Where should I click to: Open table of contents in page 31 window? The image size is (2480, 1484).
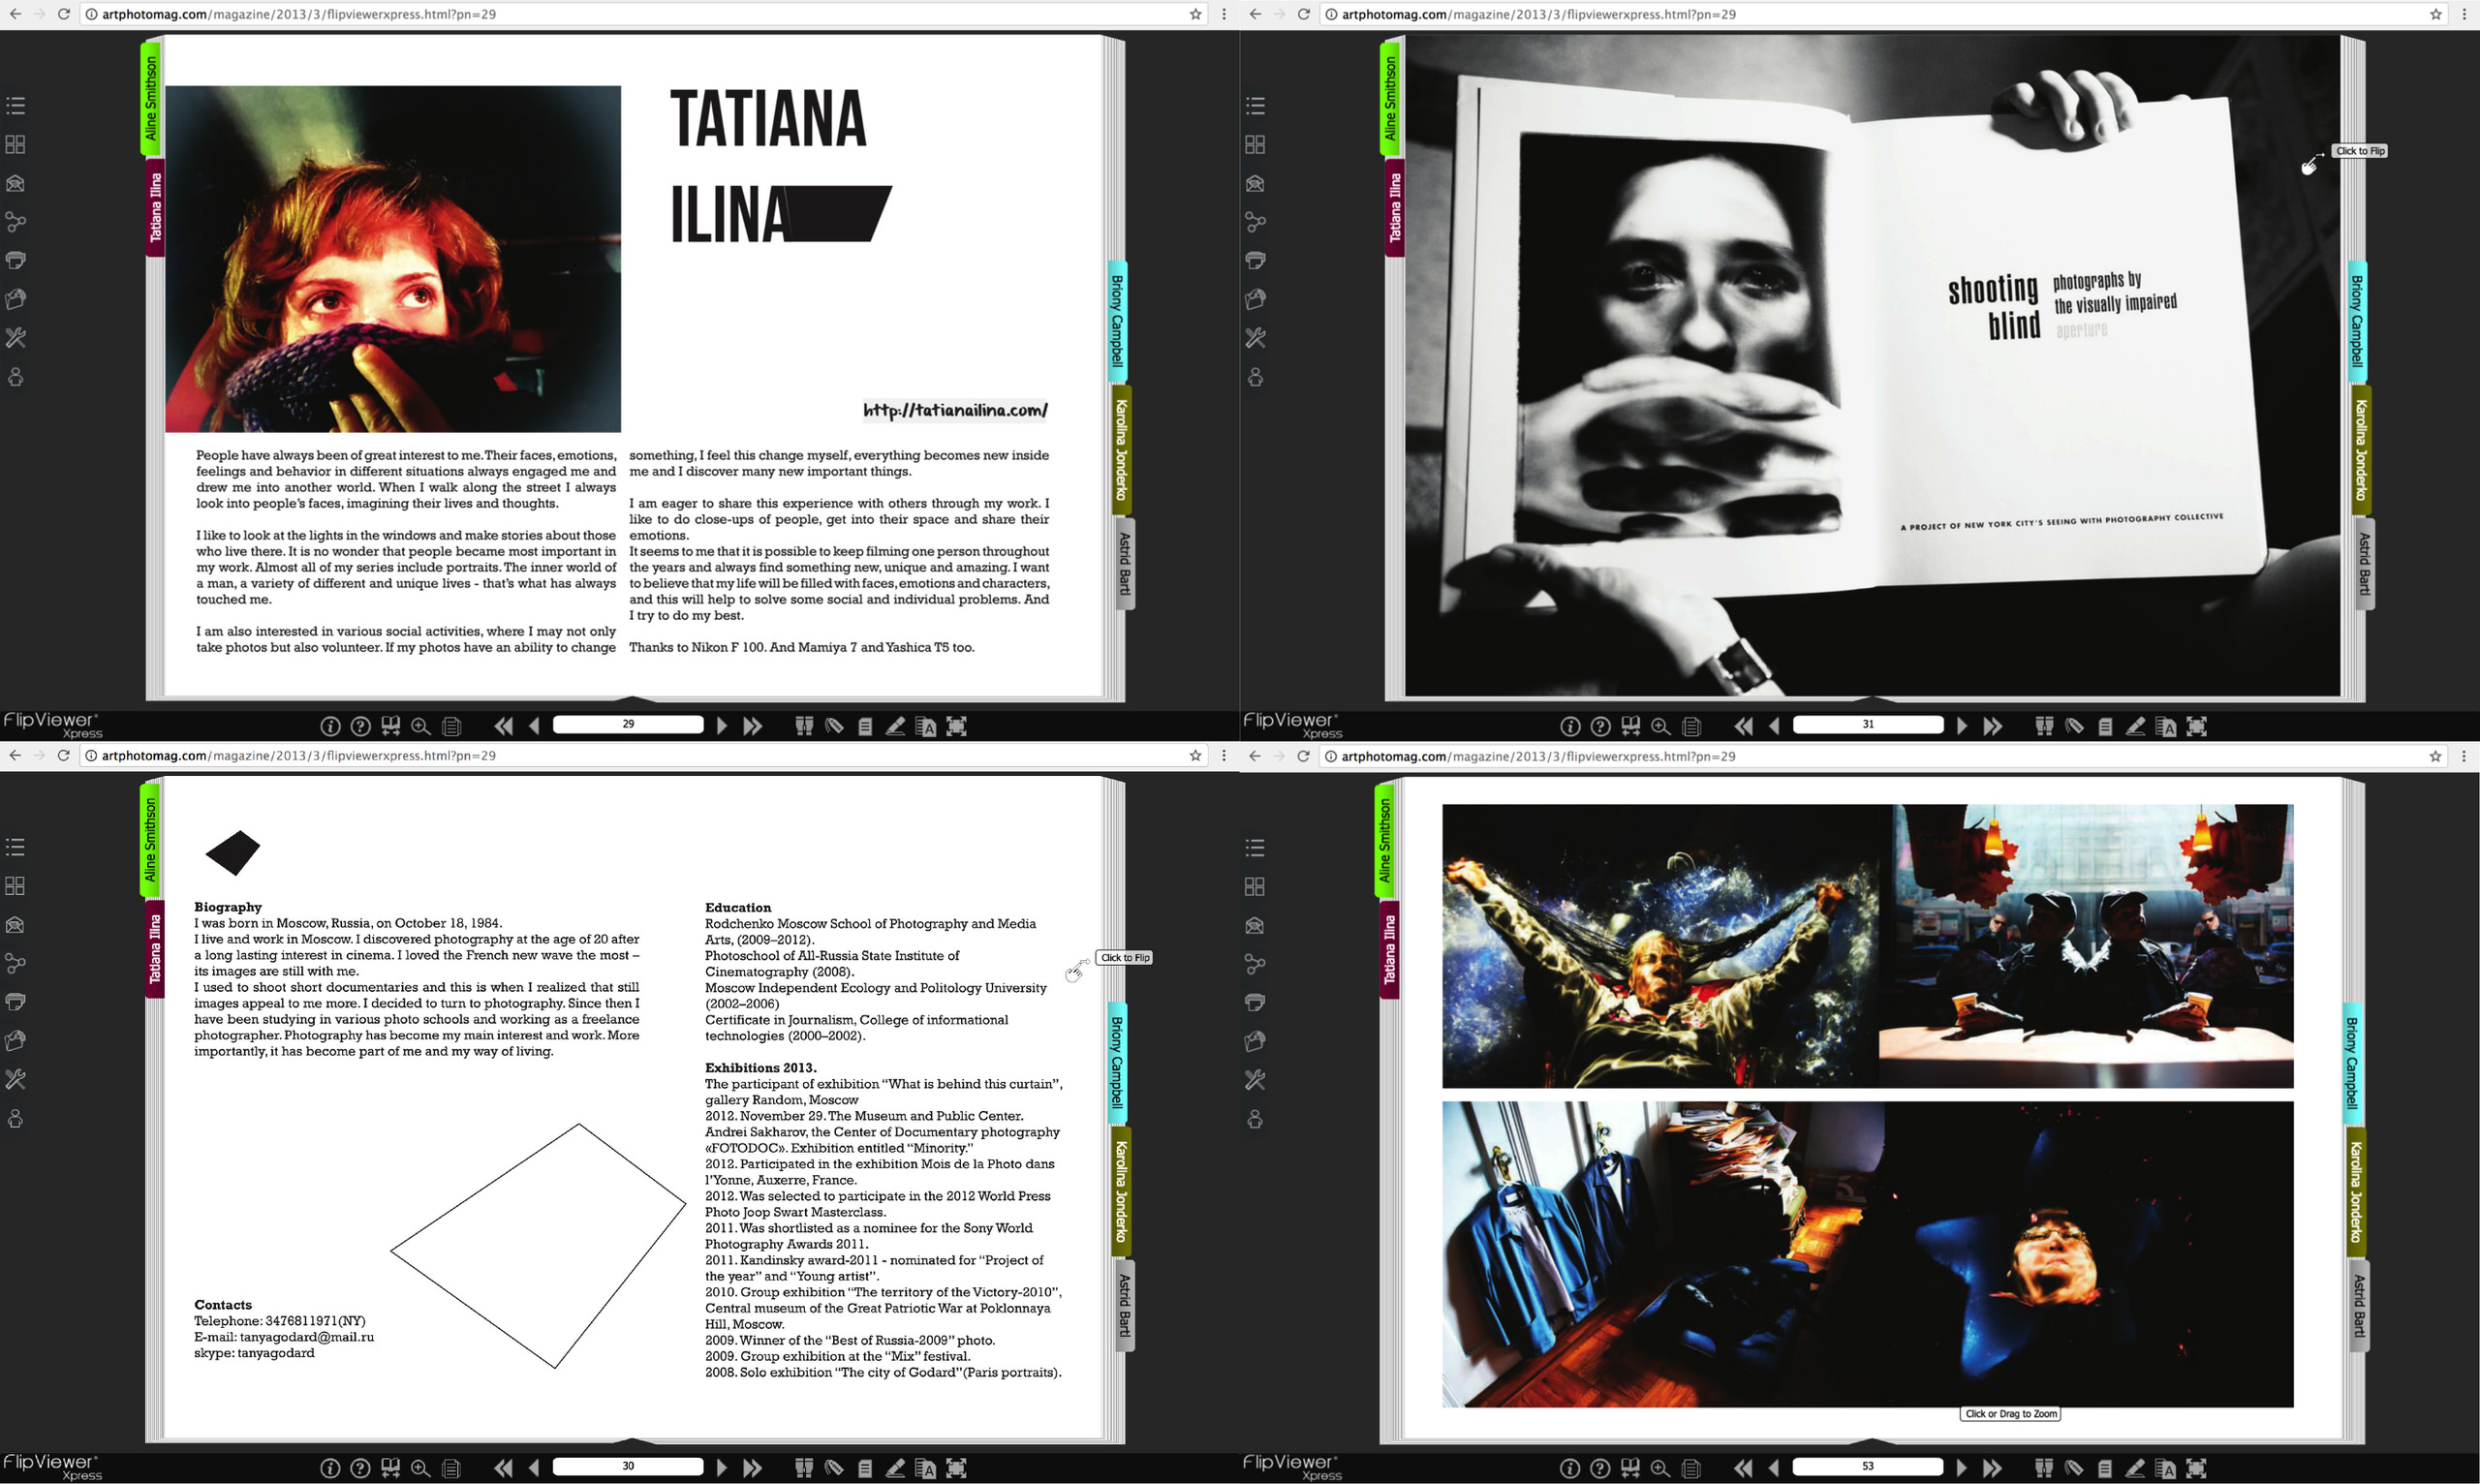click(1255, 105)
